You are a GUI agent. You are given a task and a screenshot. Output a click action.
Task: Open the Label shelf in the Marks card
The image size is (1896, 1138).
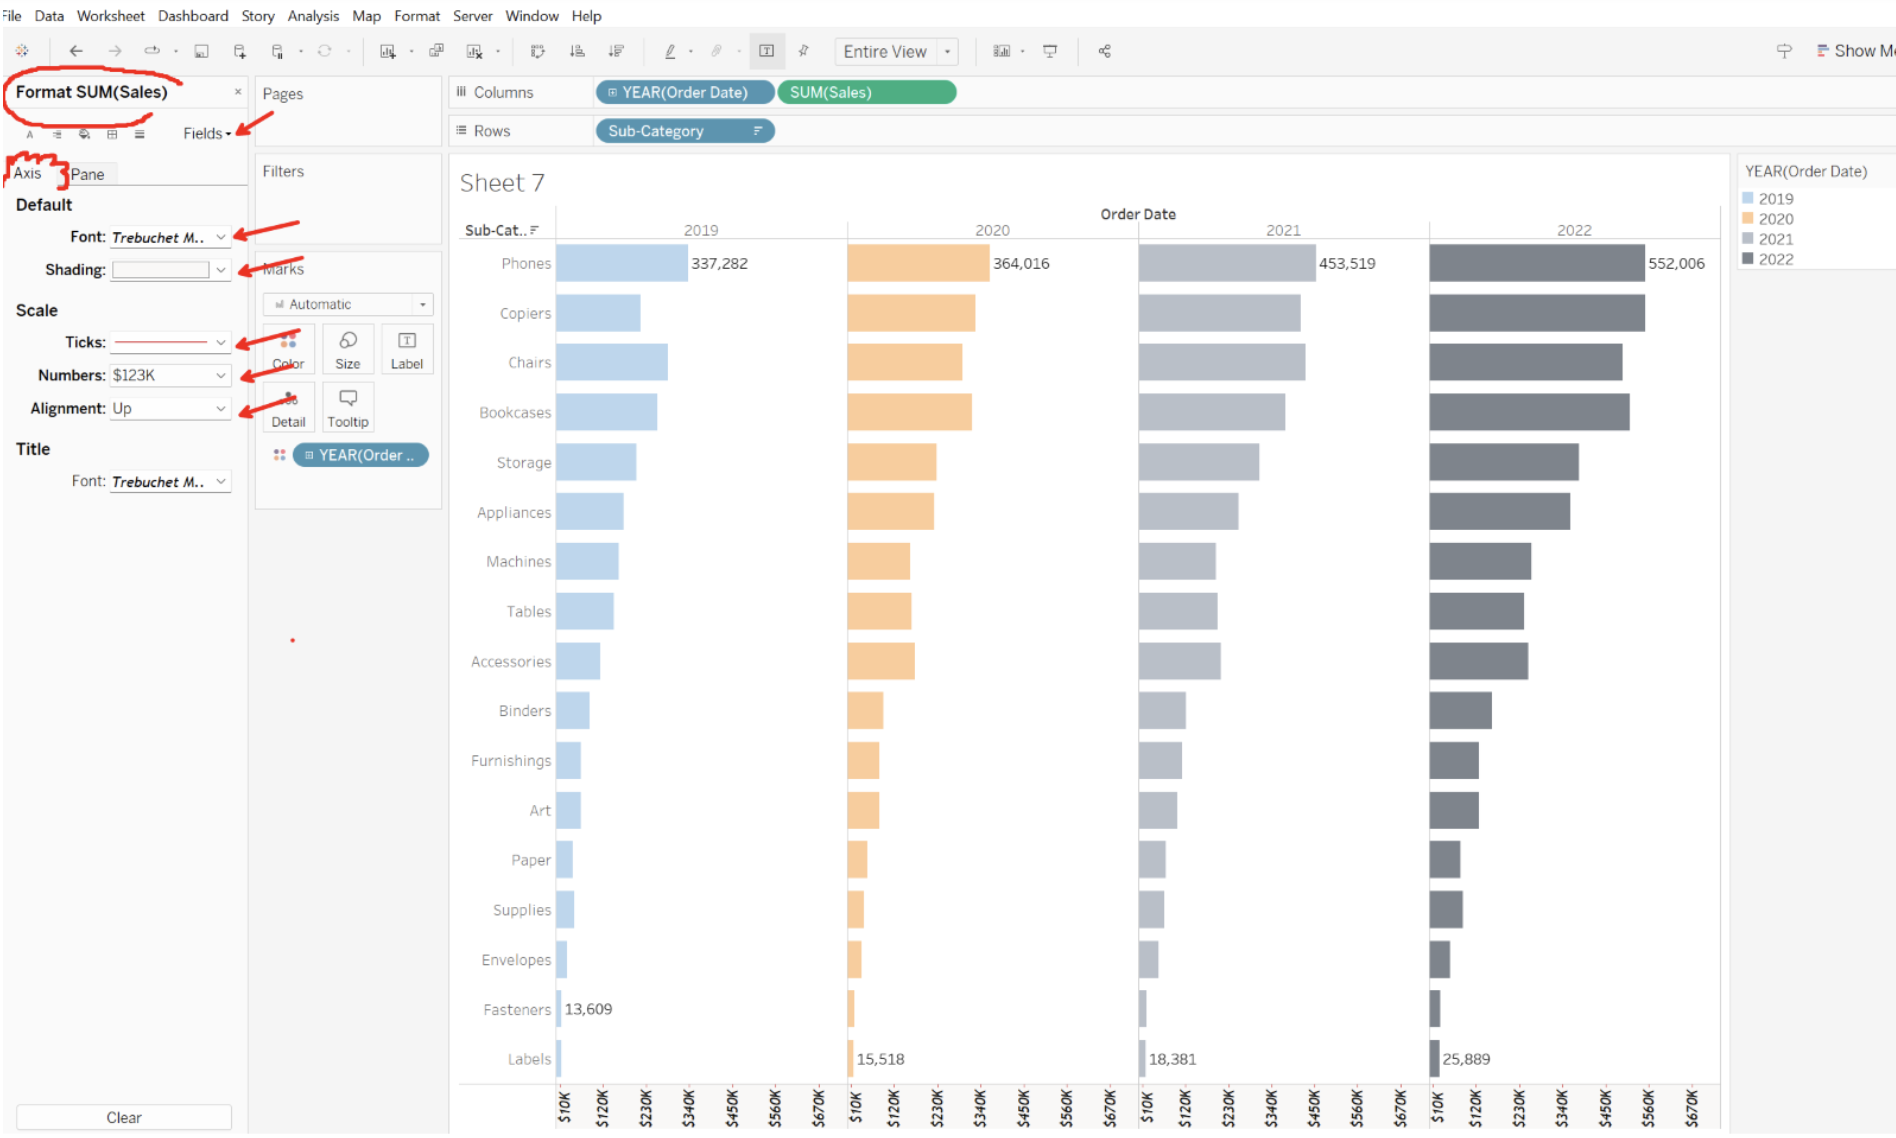[407, 349]
